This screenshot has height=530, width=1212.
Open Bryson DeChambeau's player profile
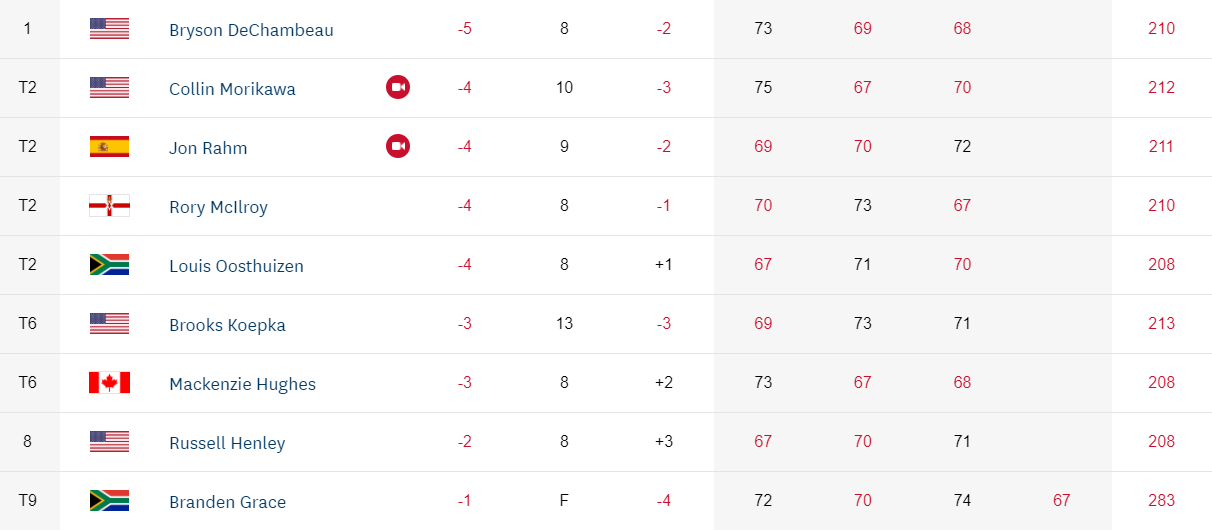(251, 30)
